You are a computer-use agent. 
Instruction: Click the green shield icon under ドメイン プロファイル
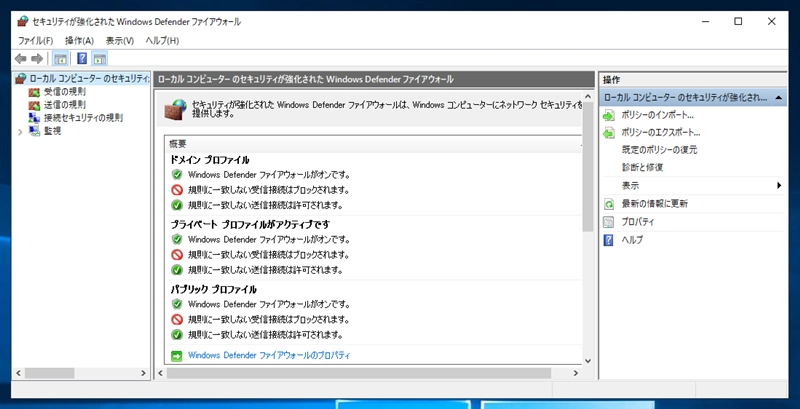177,174
